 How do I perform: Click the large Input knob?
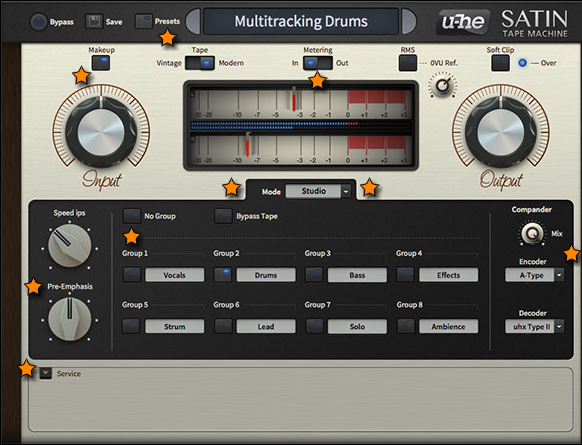click(101, 132)
